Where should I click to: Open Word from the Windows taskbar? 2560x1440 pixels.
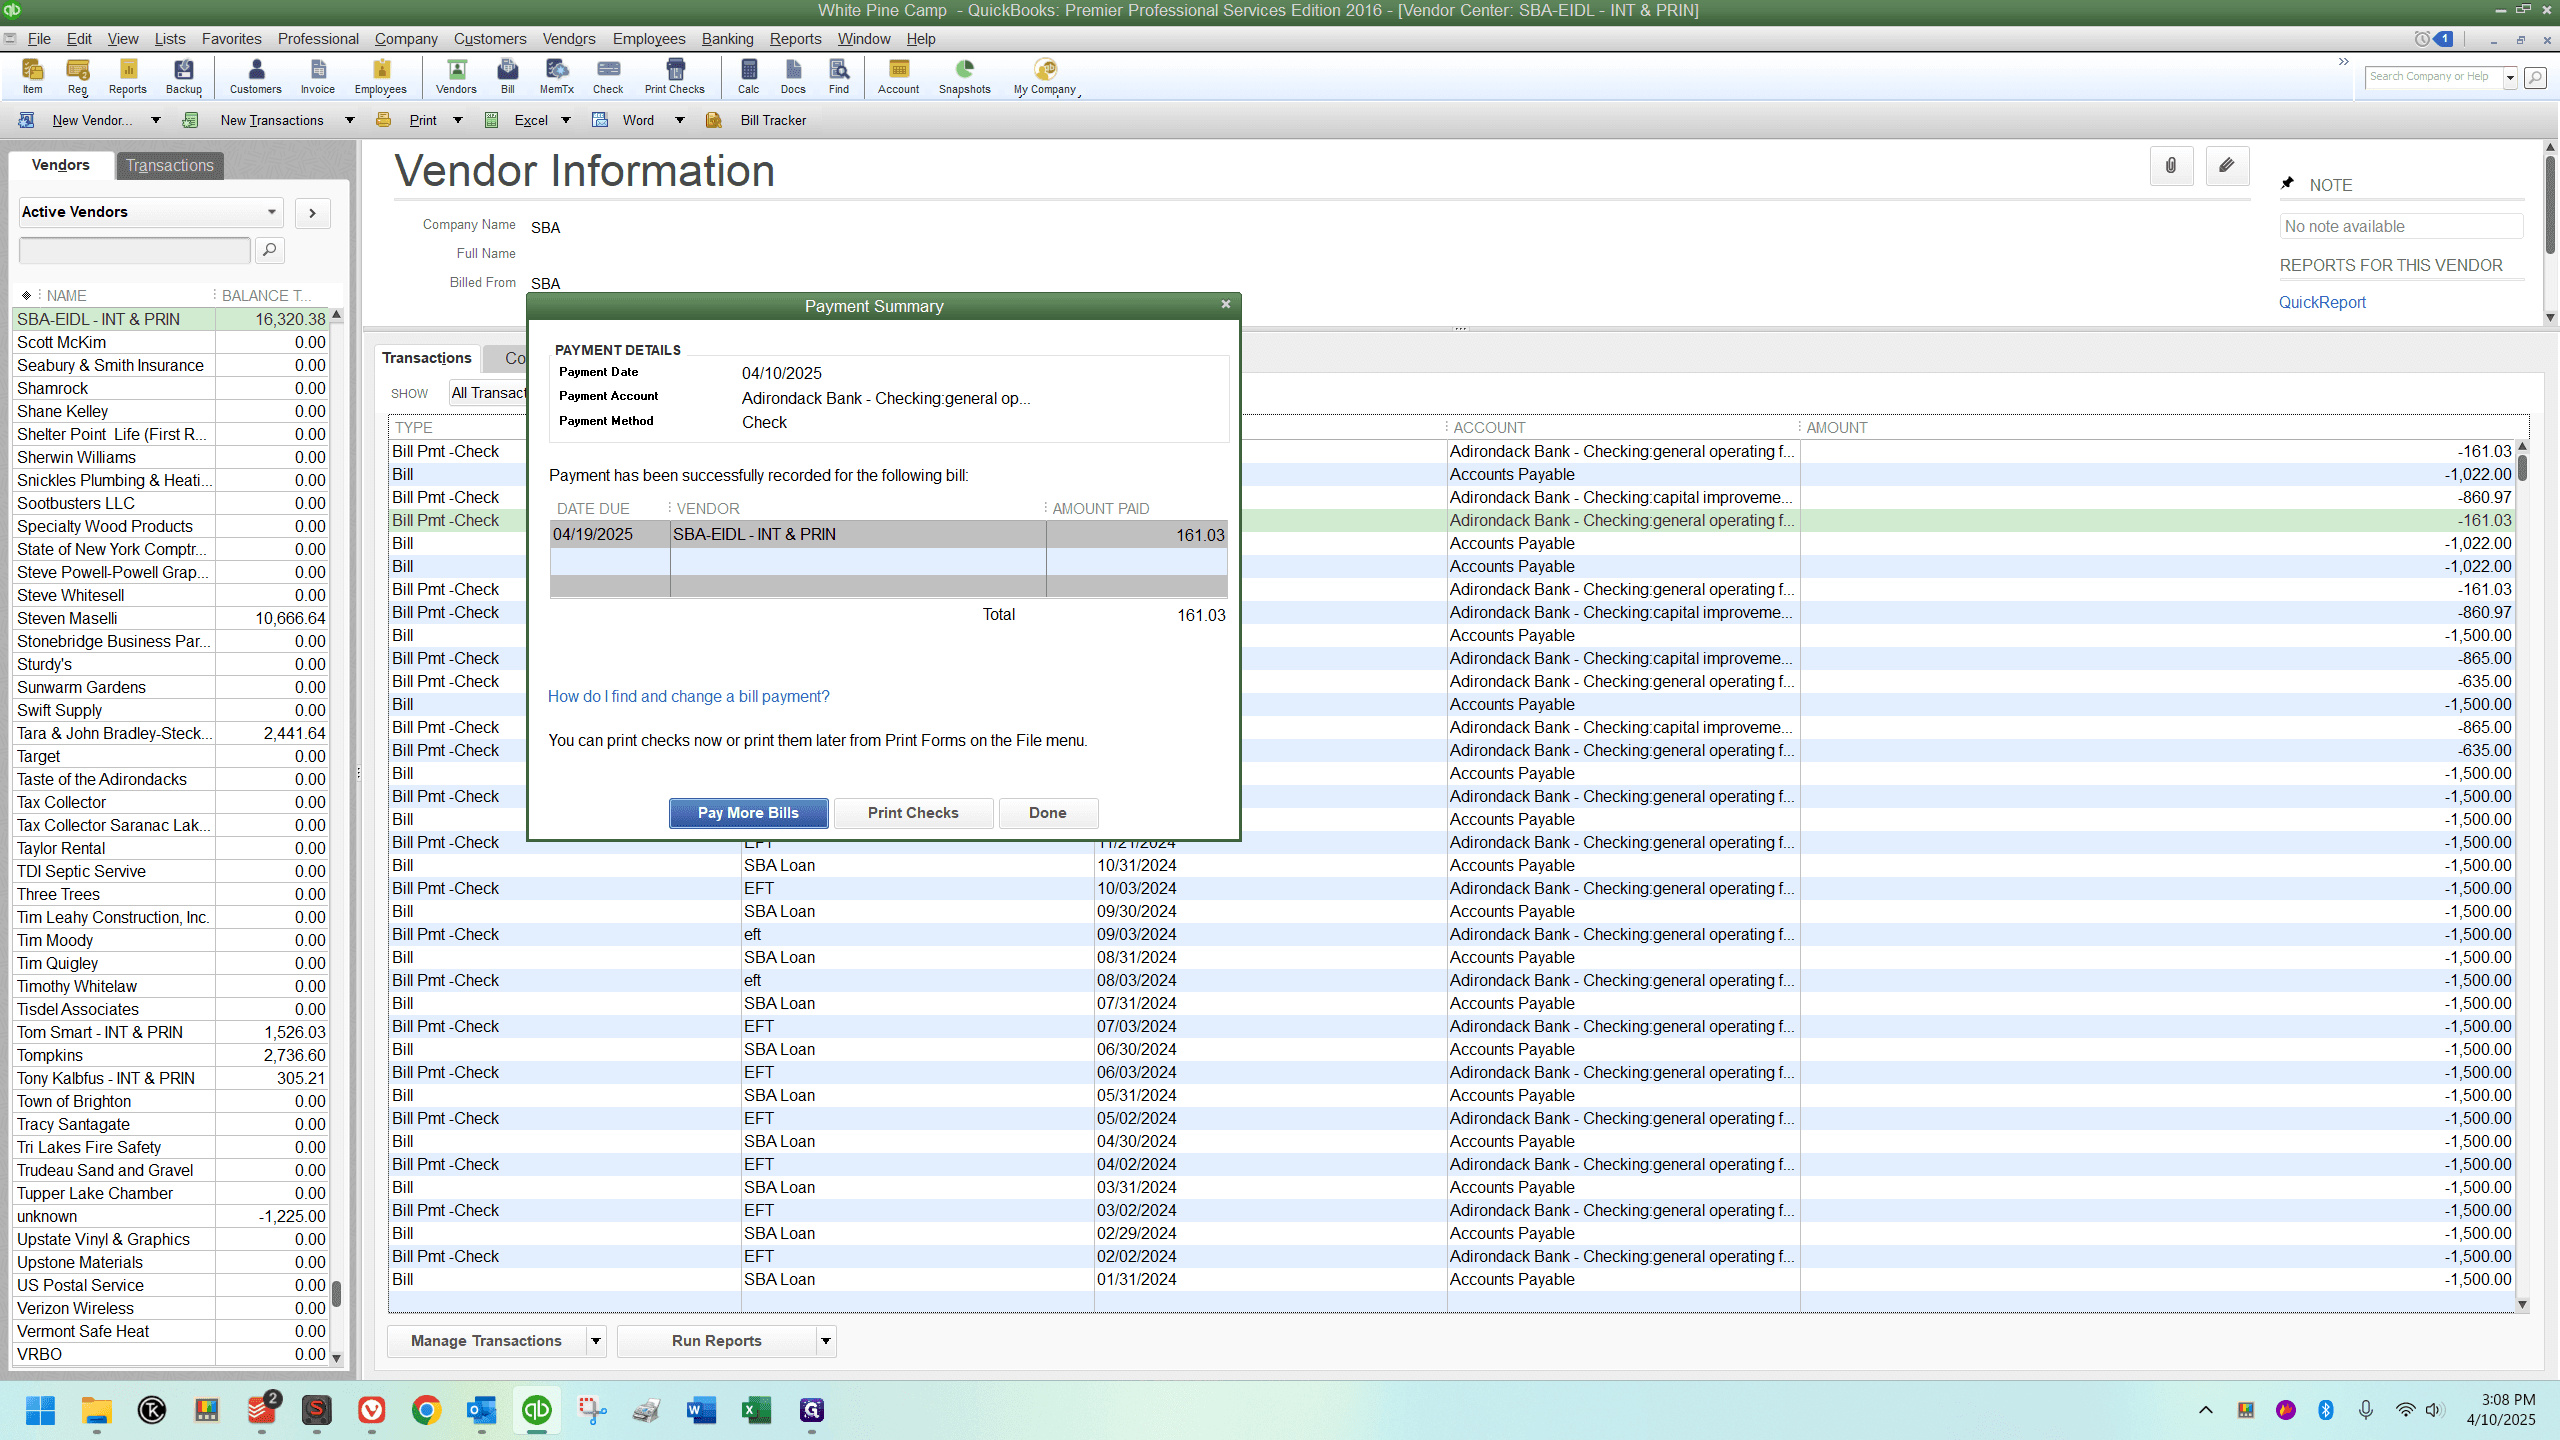pyautogui.click(x=701, y=1410)
